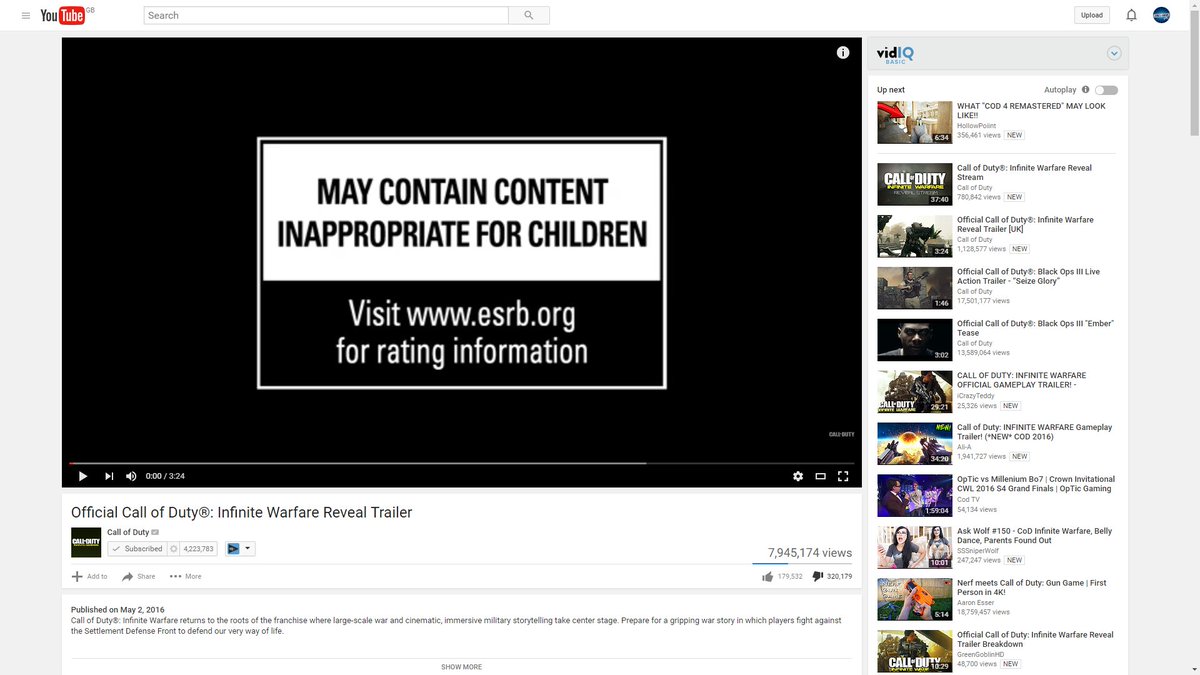Viewport: 1200px width, 675px height.
Task: Click the vidIQ Basic logo
Action: click(x=895, y=54)
